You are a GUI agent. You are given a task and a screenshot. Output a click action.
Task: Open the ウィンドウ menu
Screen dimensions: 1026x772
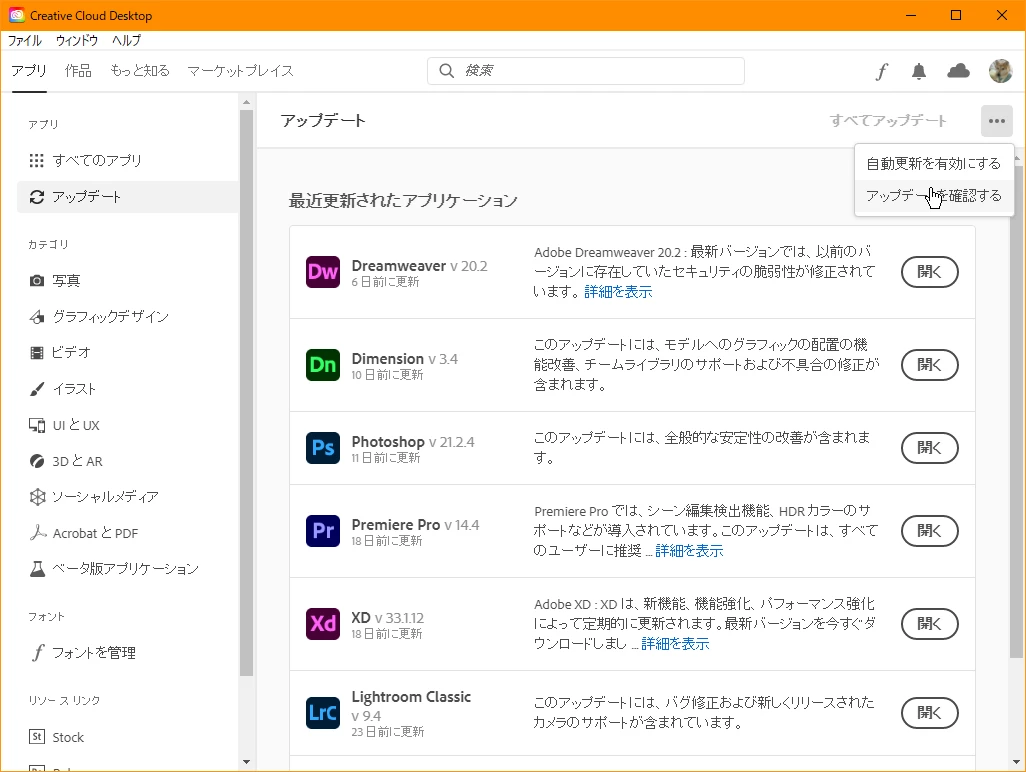tap(77, 41)
